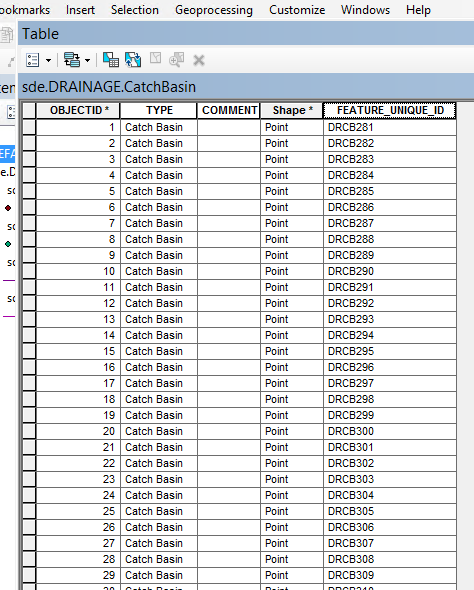Viewport: 474px width, 590px height.
Task: Open the Insert menu
Action: 80,10
